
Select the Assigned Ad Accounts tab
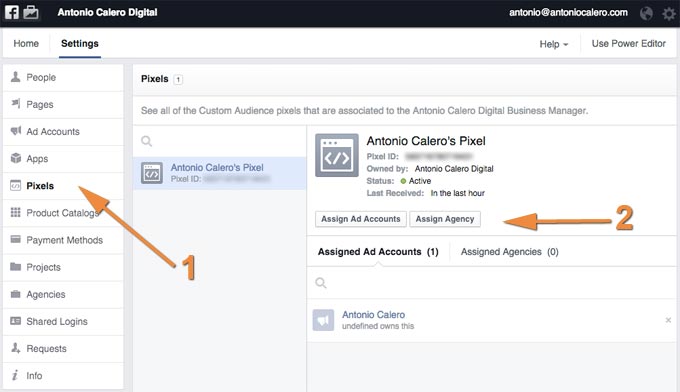point(378,252)
